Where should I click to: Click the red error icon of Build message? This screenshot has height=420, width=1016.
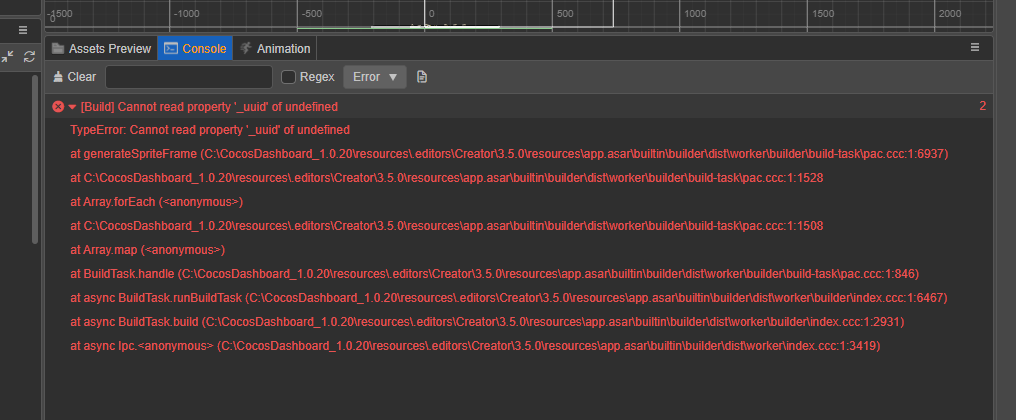(x=58, y=106)
